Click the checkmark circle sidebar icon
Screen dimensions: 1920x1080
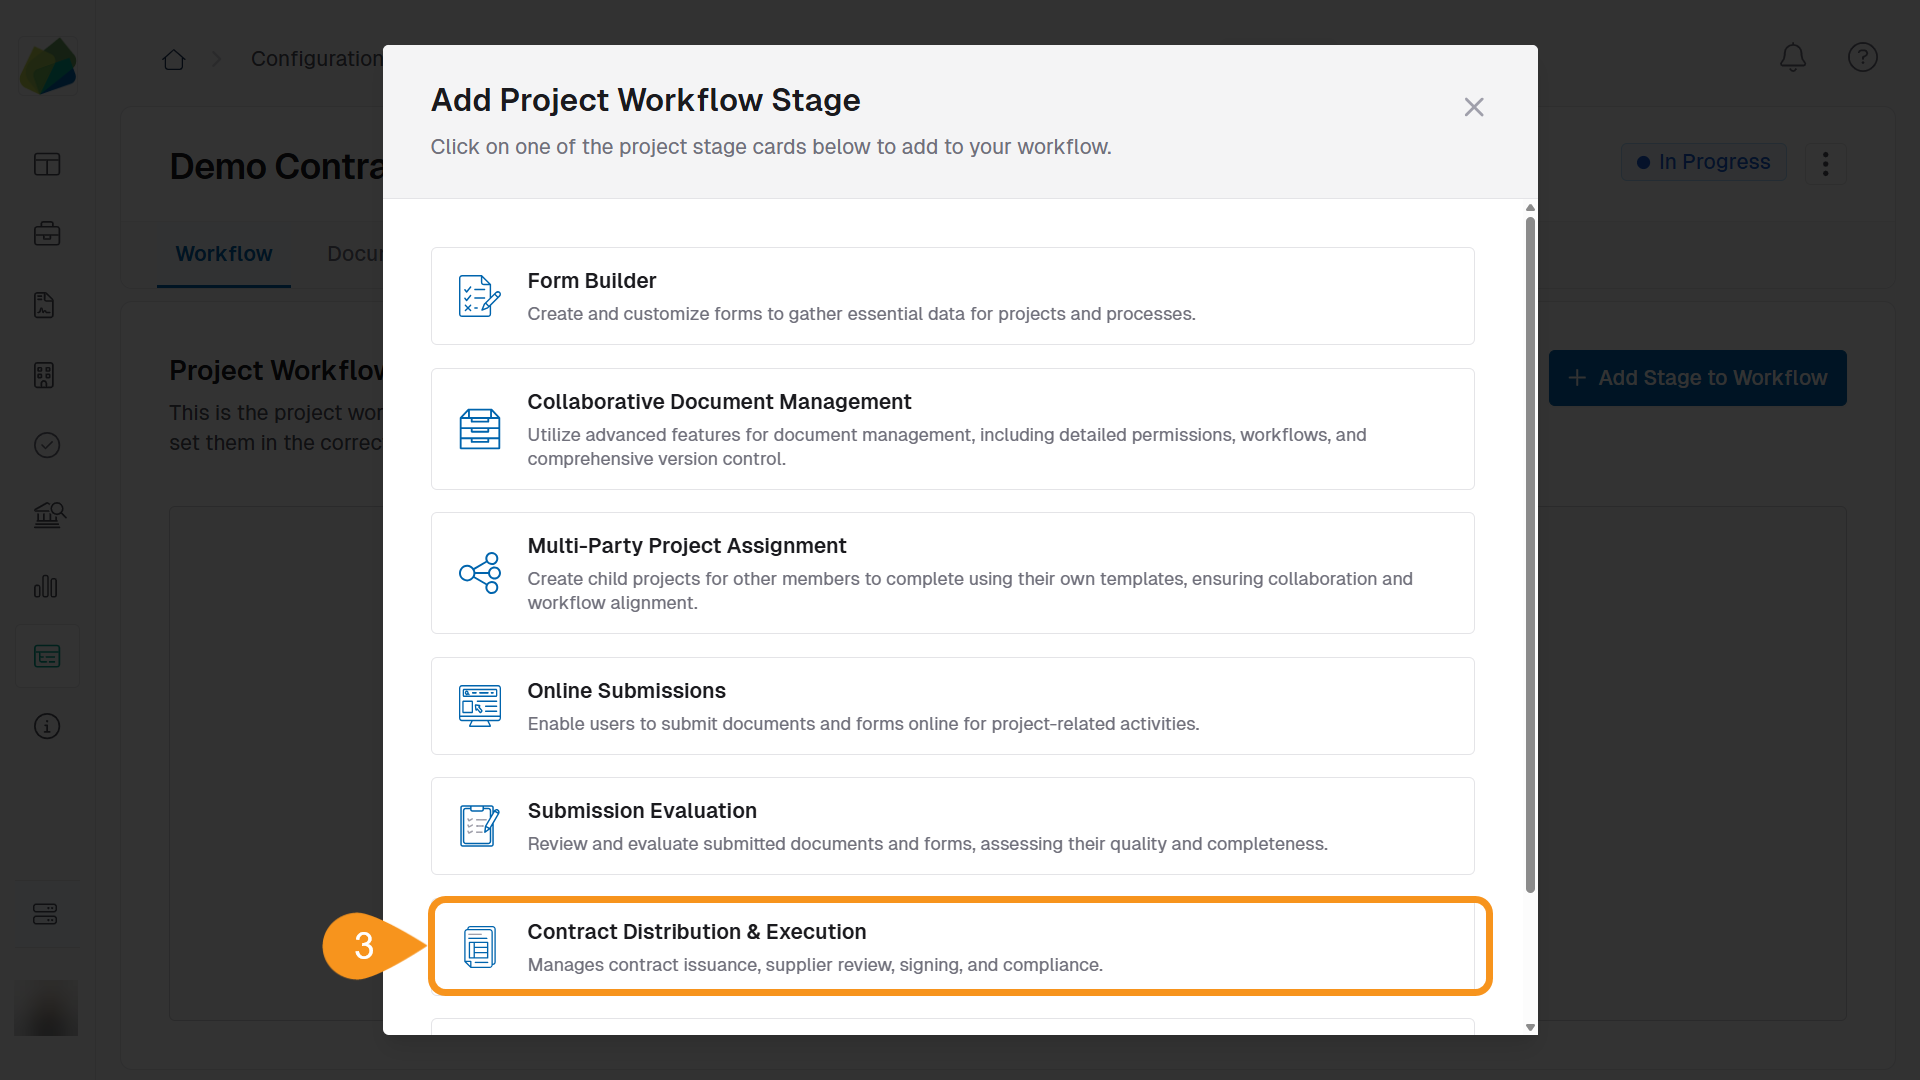tap(47, 445)
